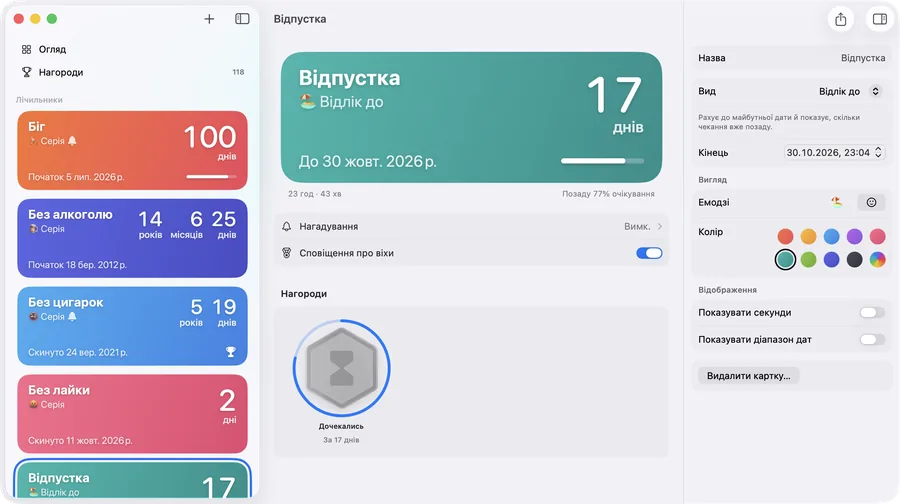Click the 118 awards count
Viewport: 900px width, 504px height.
pos(238,72)
